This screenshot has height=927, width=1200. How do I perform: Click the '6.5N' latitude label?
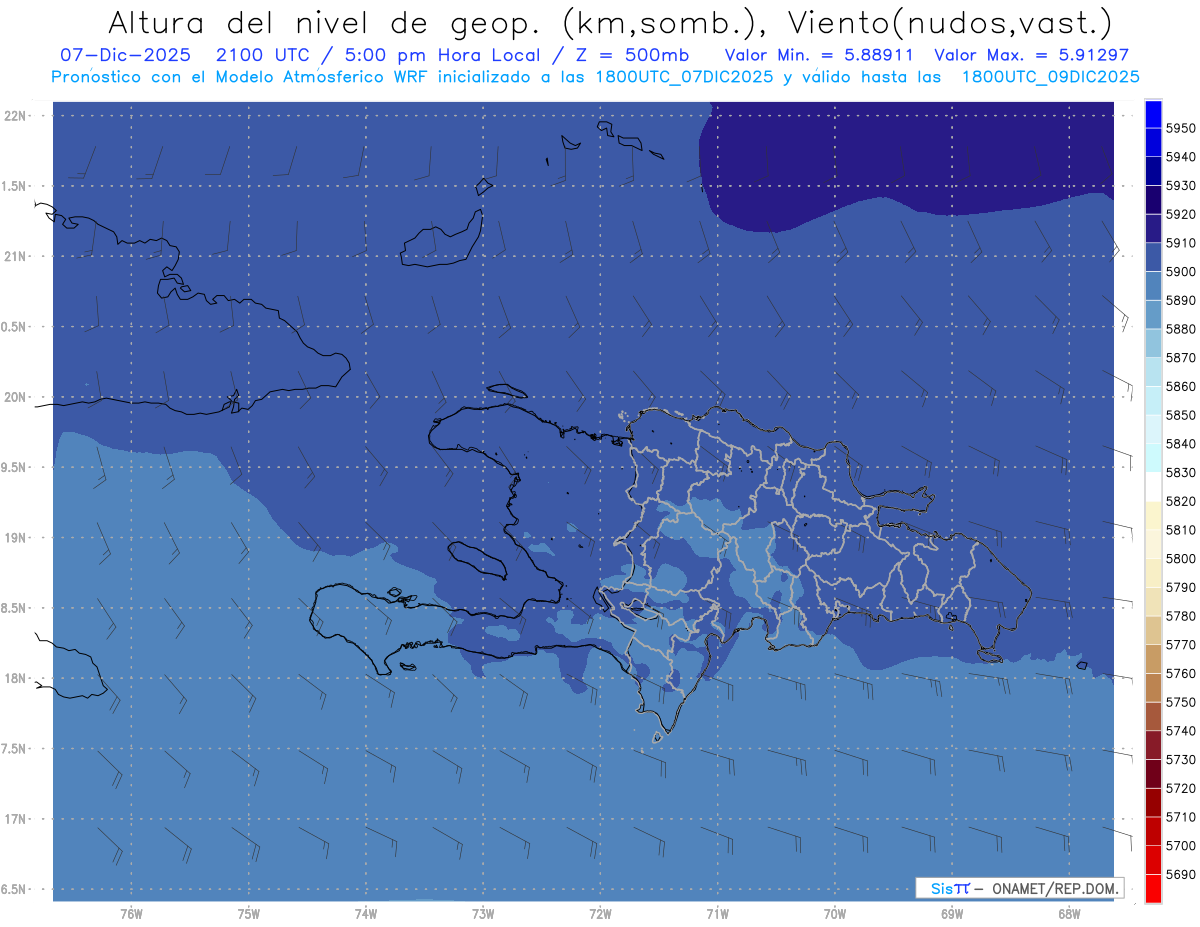tap(12, 890)
